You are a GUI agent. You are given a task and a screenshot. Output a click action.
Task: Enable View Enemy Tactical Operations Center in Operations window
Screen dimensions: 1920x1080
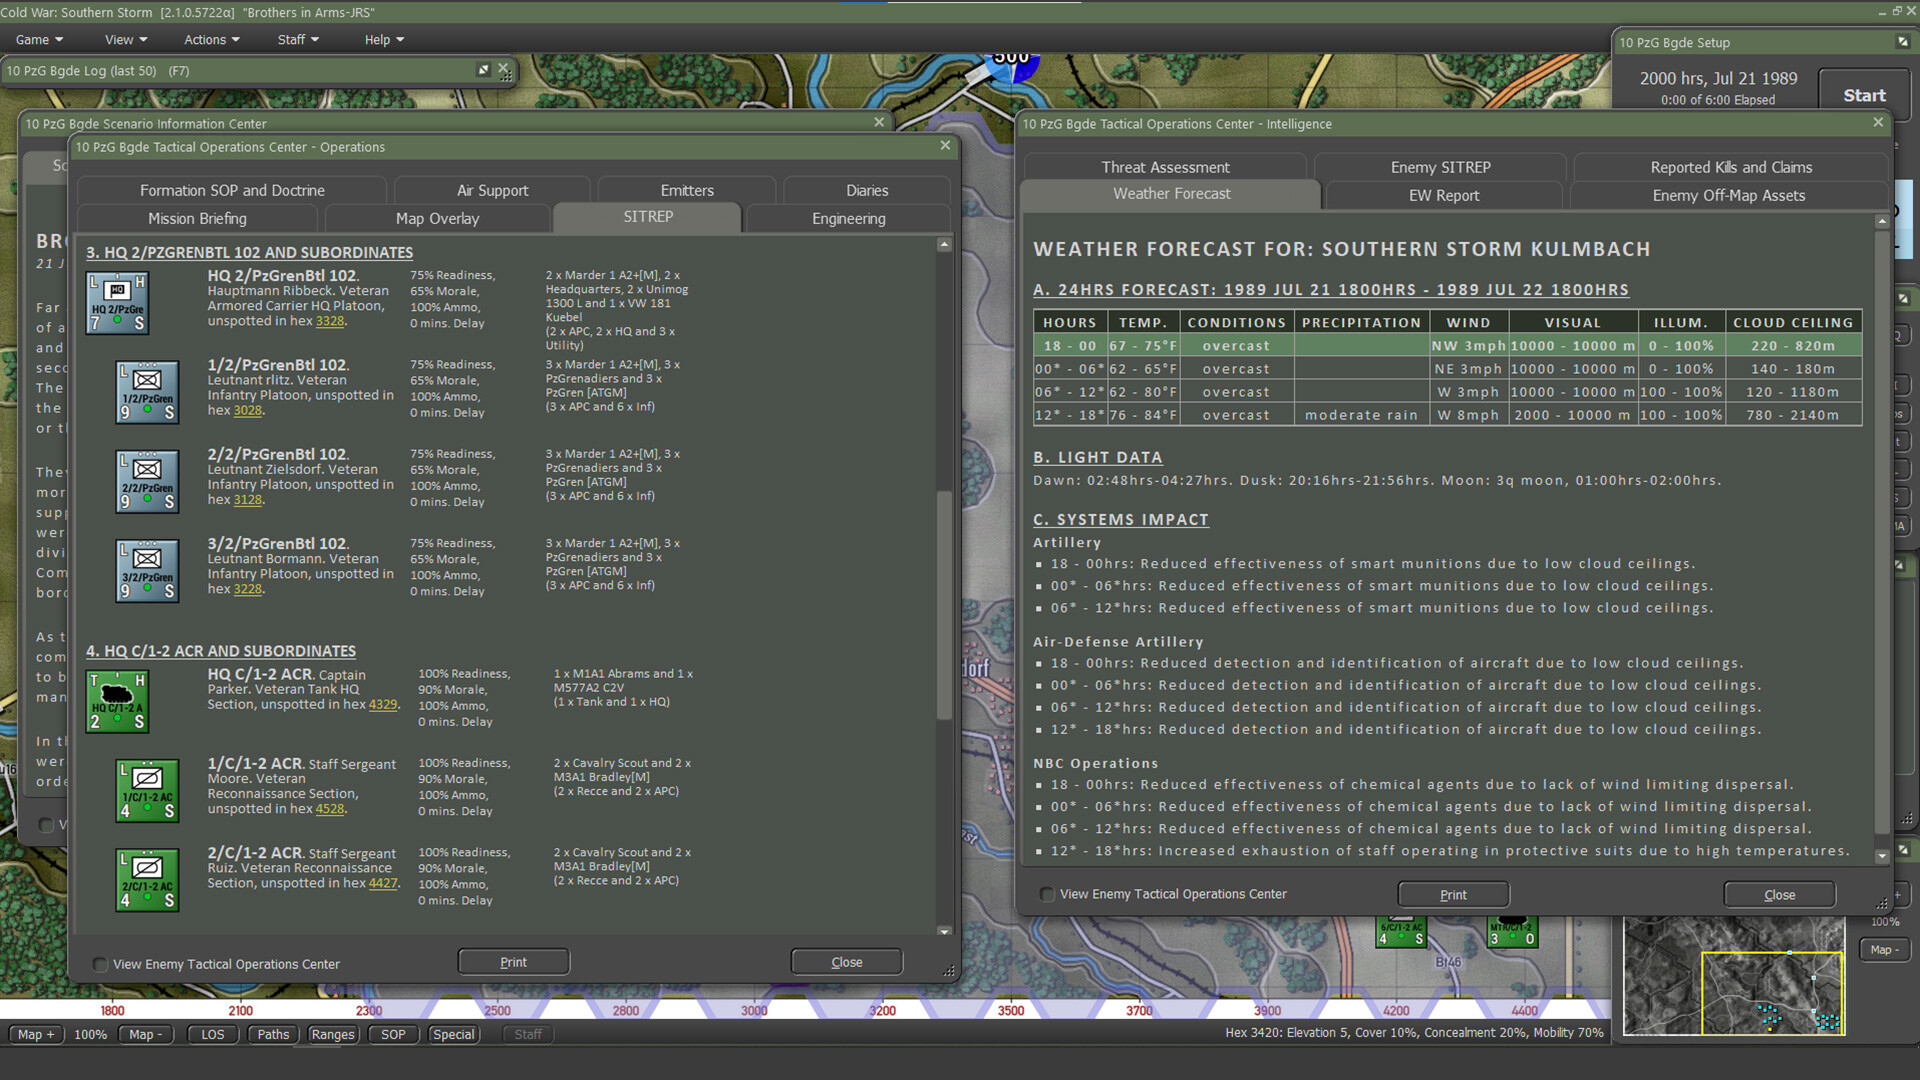click(x=100, y=964)
